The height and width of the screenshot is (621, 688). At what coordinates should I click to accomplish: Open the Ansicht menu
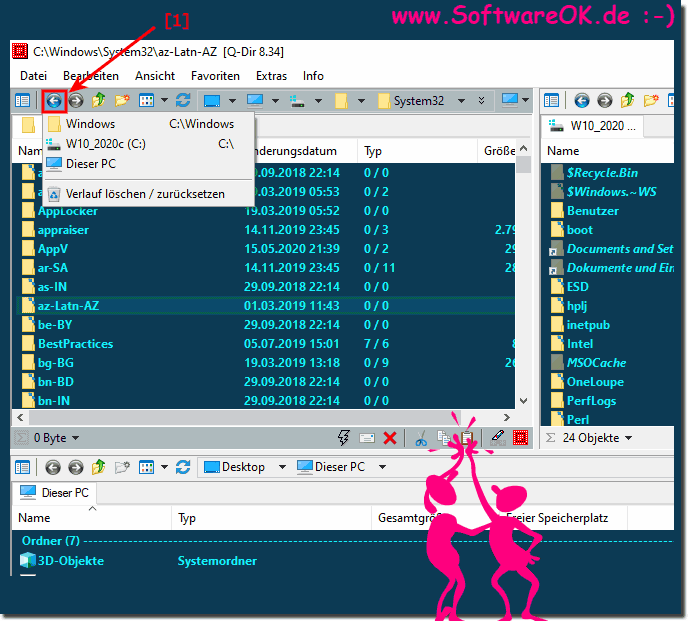155,76
